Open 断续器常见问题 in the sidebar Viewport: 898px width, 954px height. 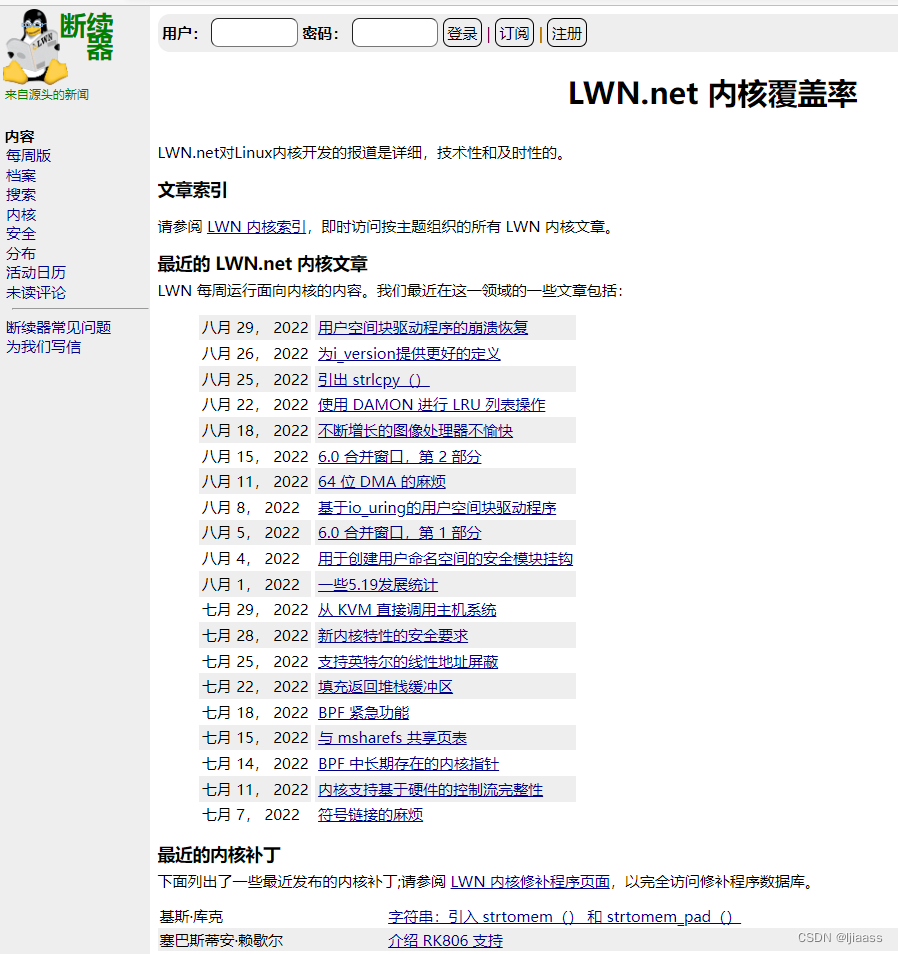pos(58,327)
